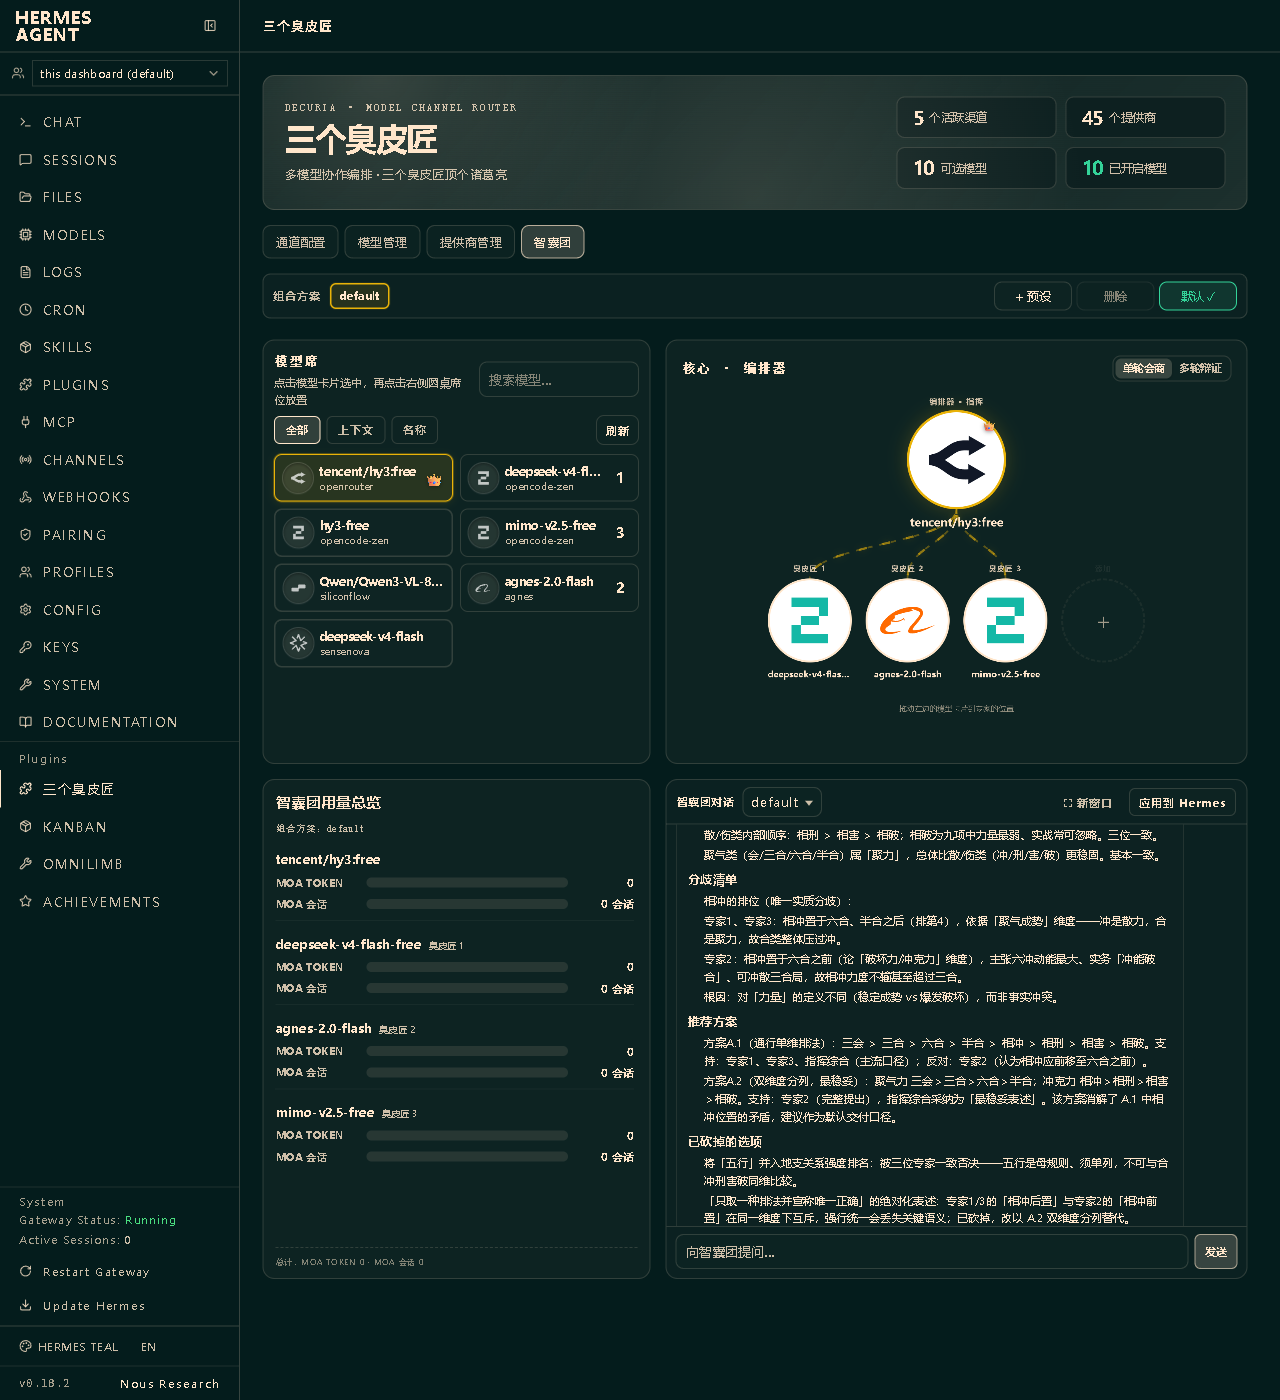Open Profiles via its people icon
The image size is (1280, 1400).
coord(26,572)
